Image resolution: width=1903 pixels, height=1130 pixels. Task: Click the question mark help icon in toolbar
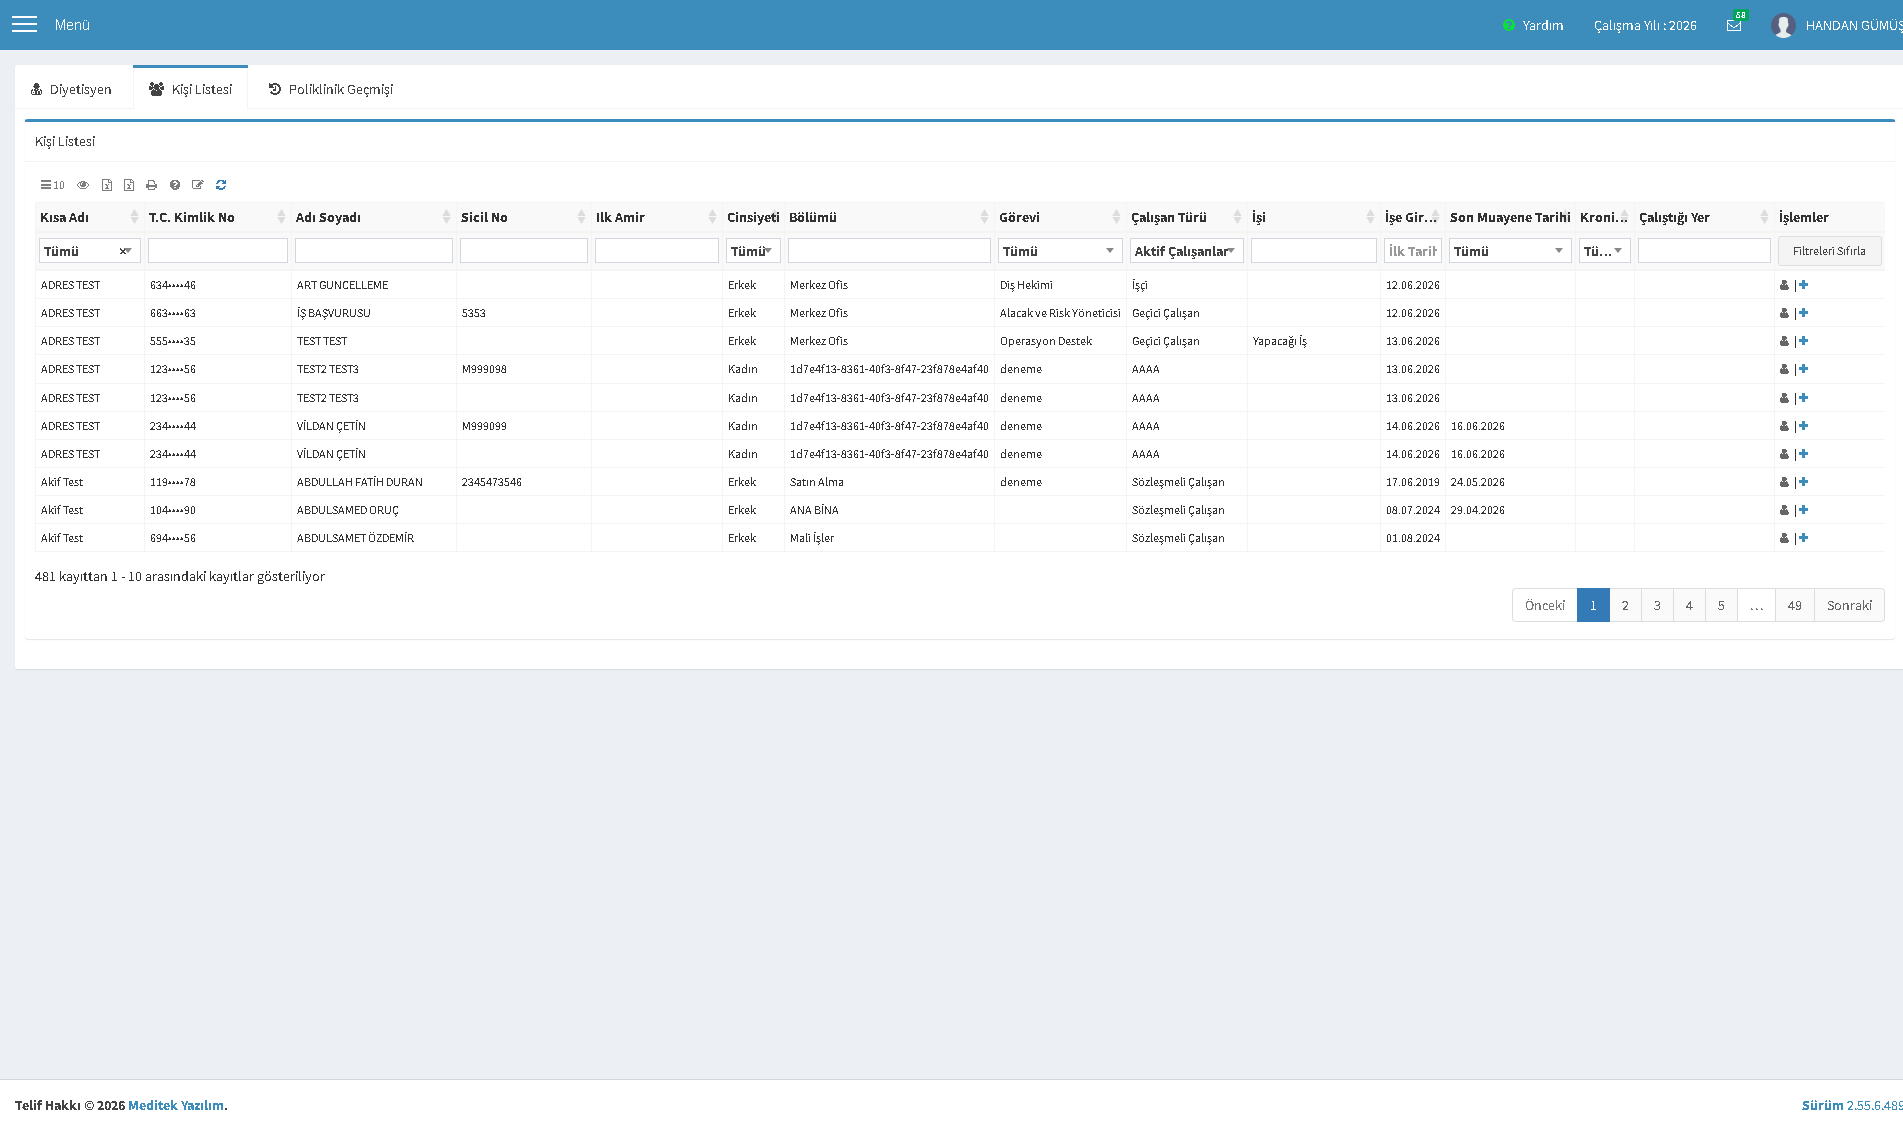pos(175,185)
